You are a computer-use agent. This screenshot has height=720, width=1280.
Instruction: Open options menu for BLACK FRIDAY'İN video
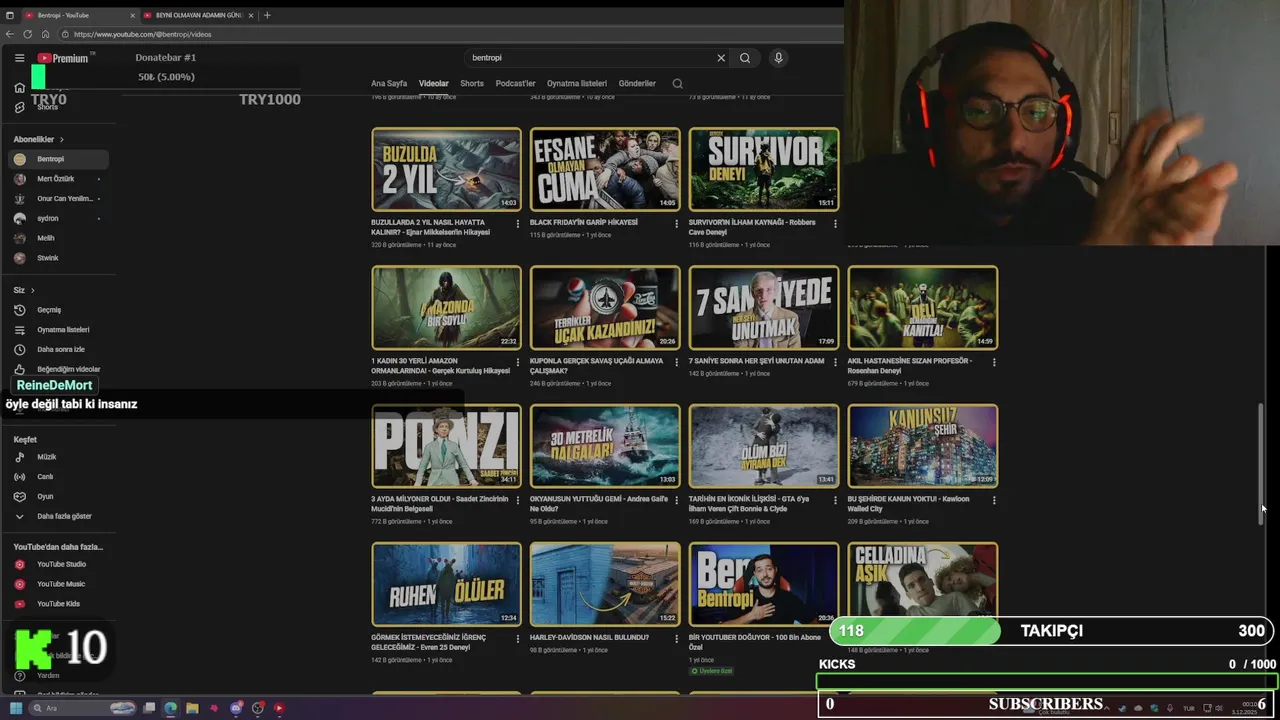click(x=676, y=224)
